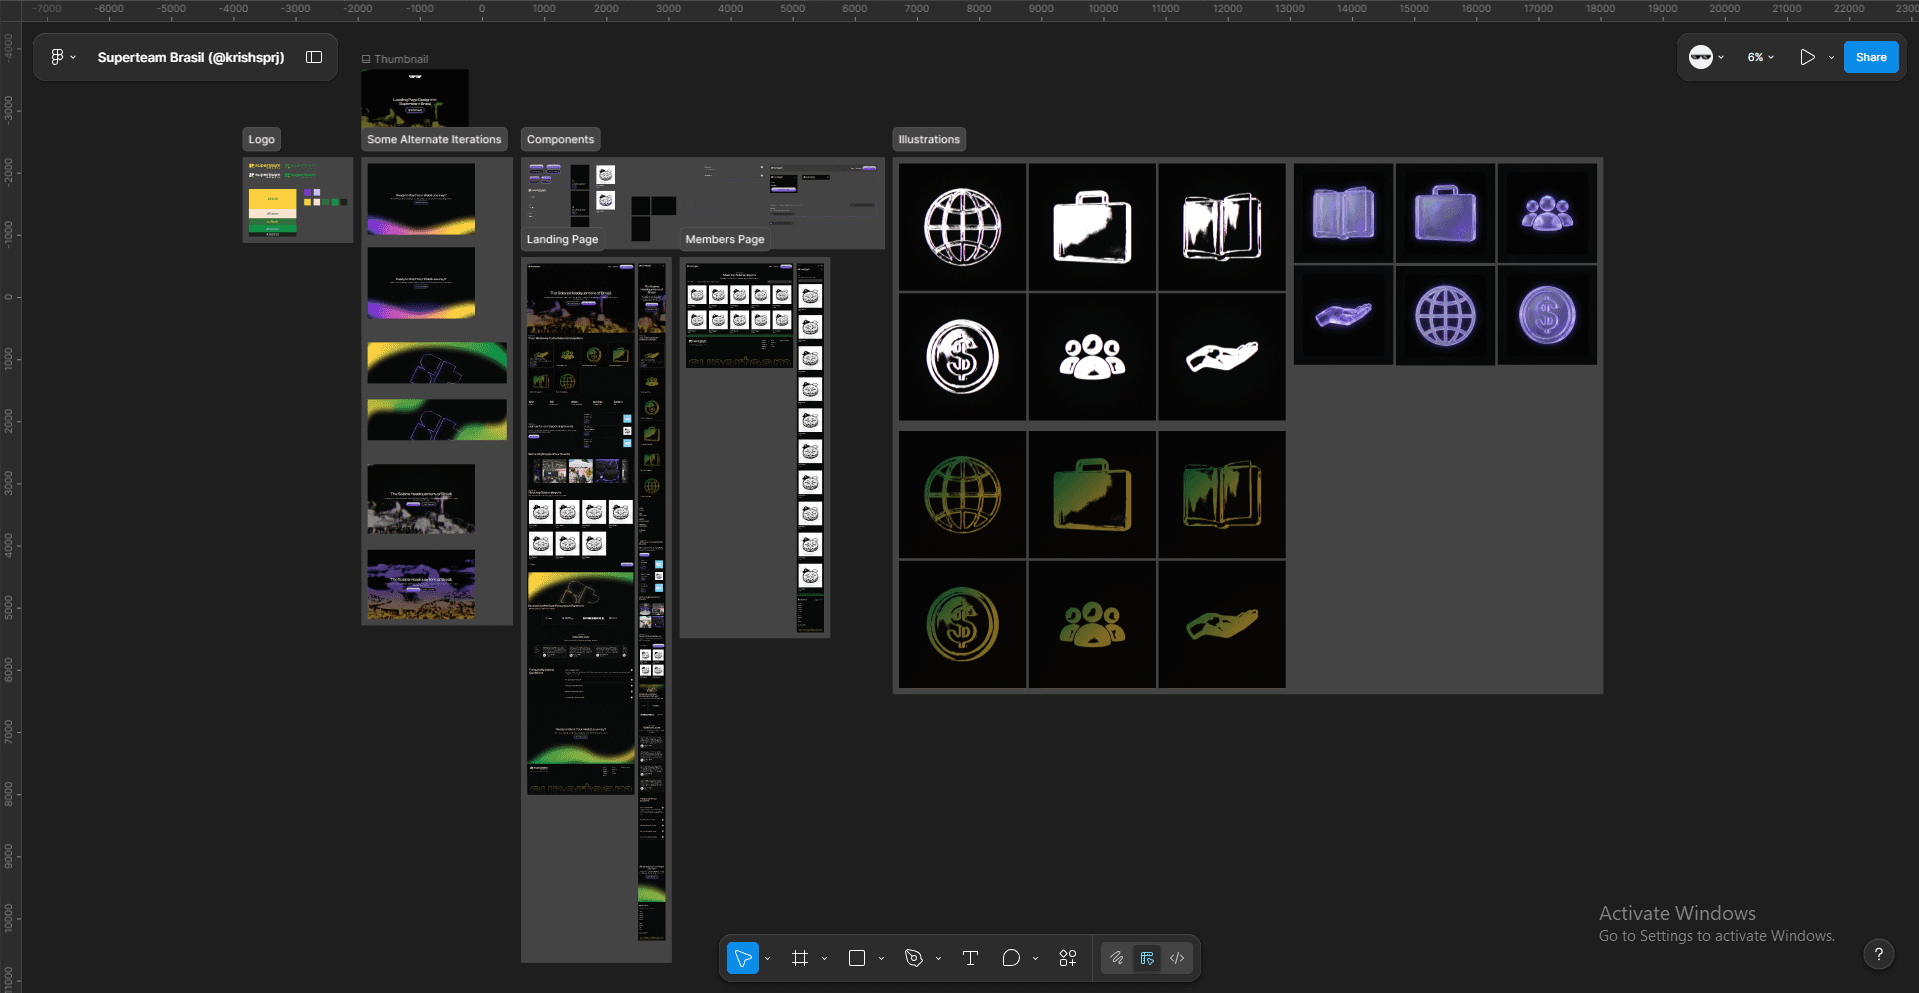Open the Figma logo menu
1919x993 pixels.
(60, 57)
